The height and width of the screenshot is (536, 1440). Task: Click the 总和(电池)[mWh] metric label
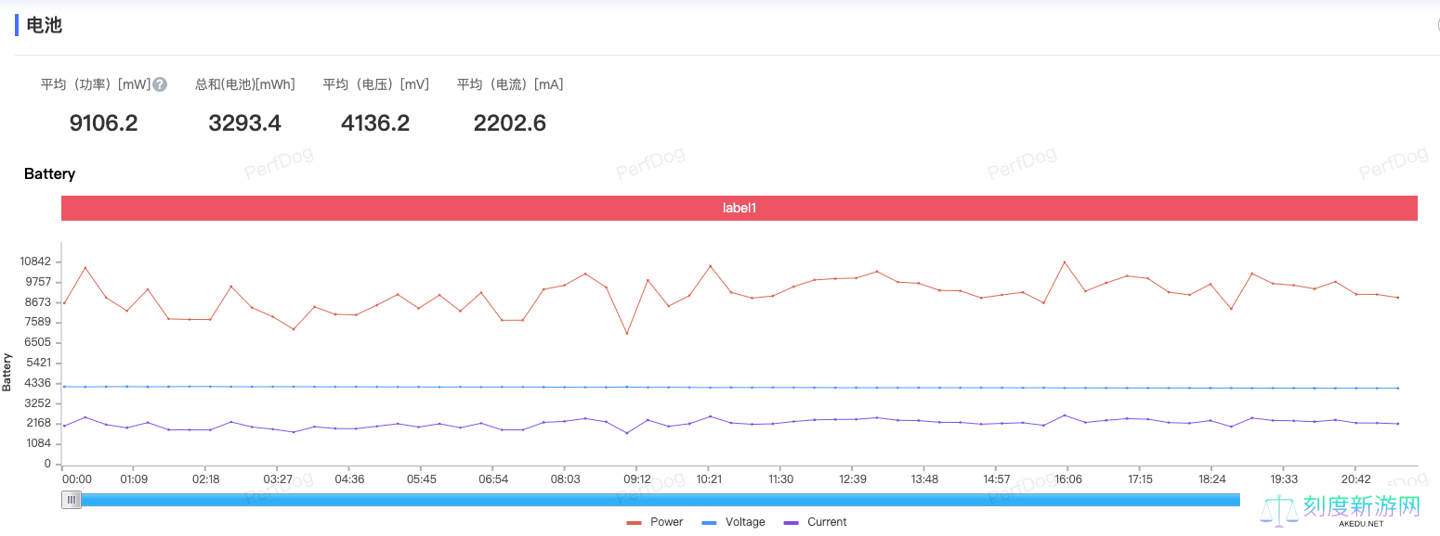click(245, 85)
